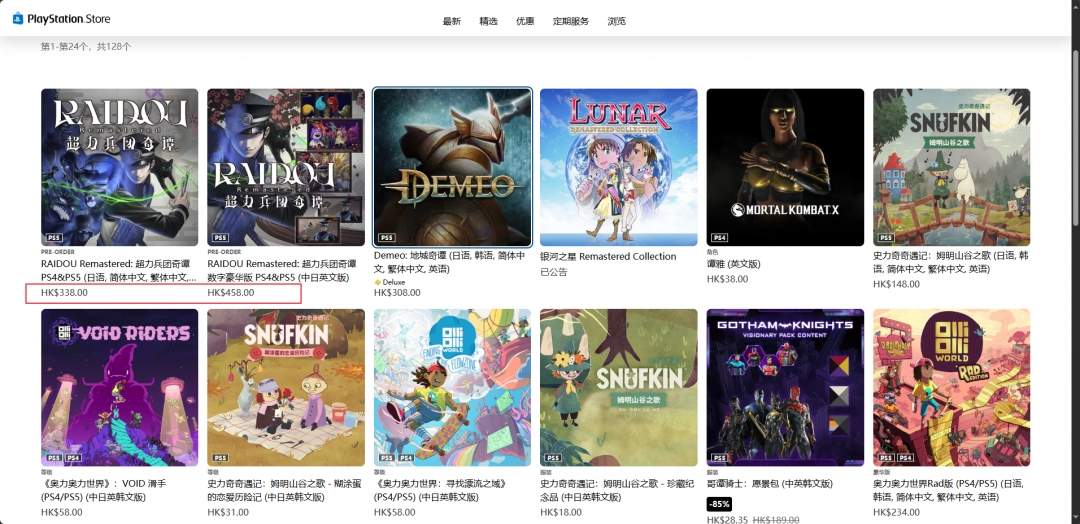This screenshot has height=524, width=1080.
Task: Open RAIDOU Remastered digital deluxe HK$458.00 cover
Action: (x=286, y=167)
